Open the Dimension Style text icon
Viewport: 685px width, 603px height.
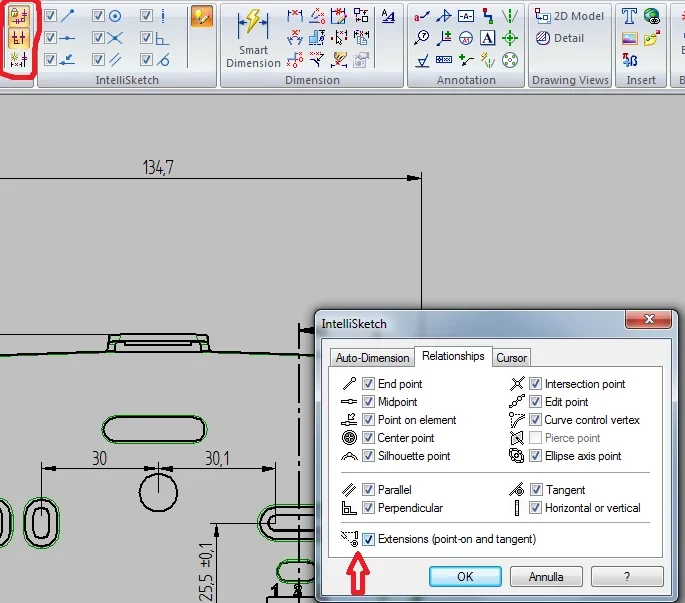pyautogui.click(x=387, y=16)
